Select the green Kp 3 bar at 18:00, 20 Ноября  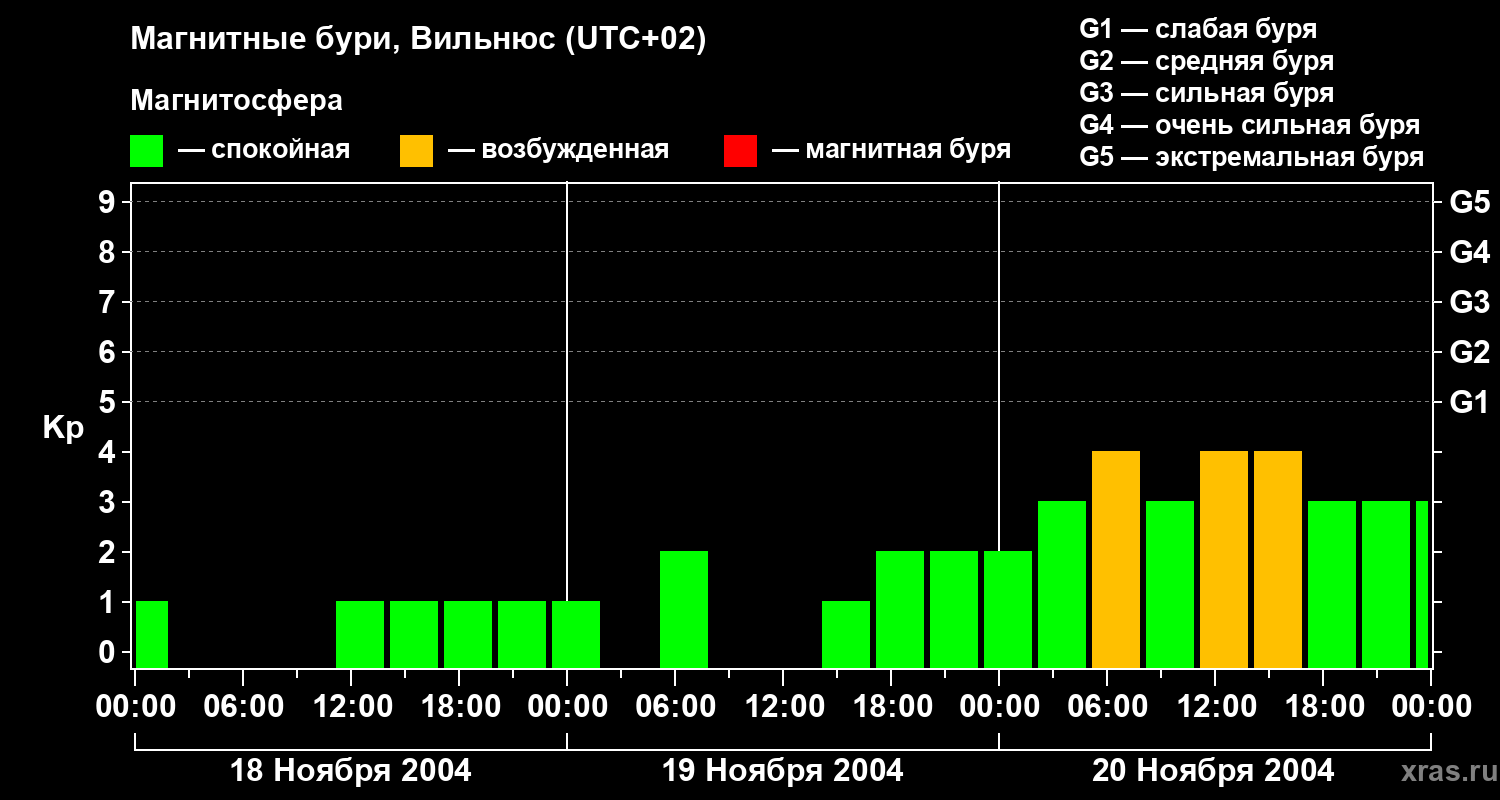pyautogui.click(x=1332, y=585)
